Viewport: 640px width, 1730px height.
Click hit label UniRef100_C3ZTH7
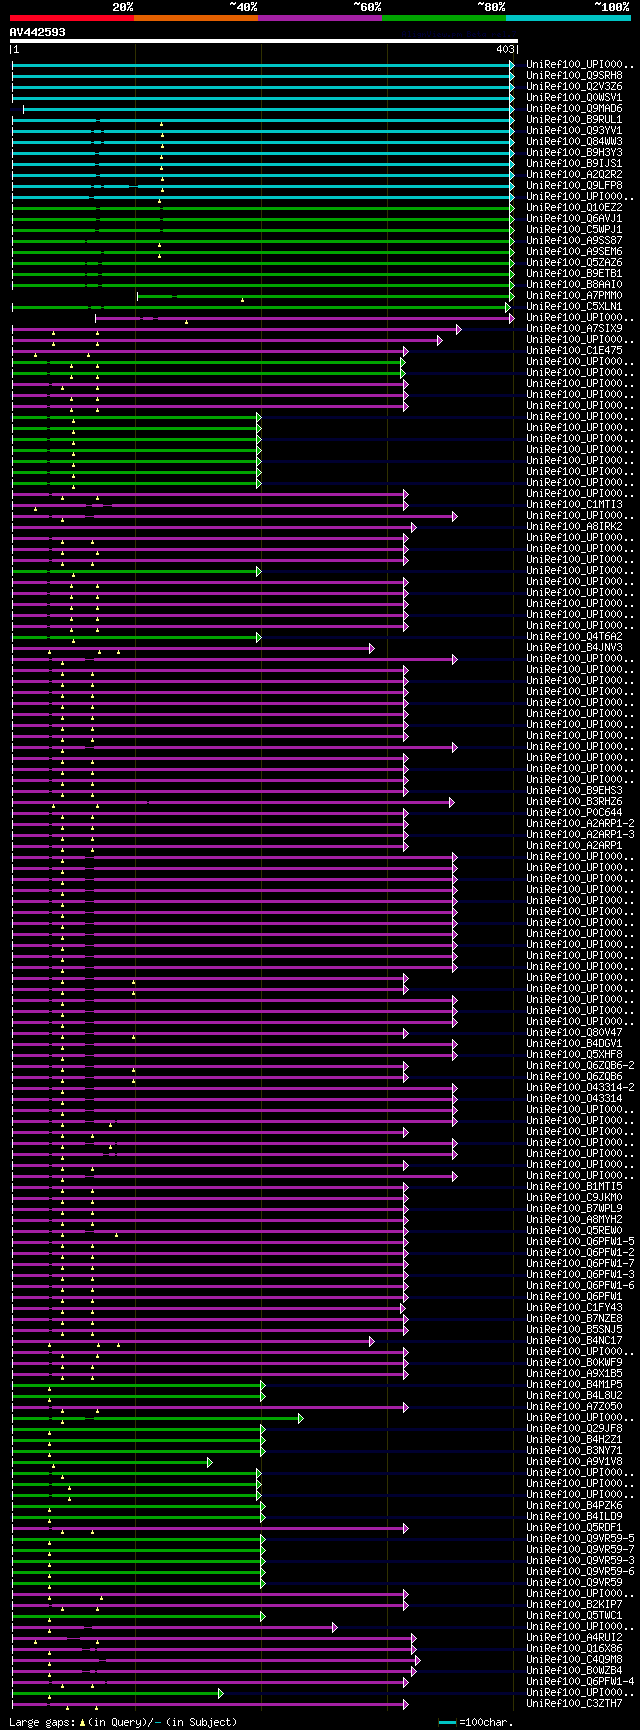click(574, 1703)
